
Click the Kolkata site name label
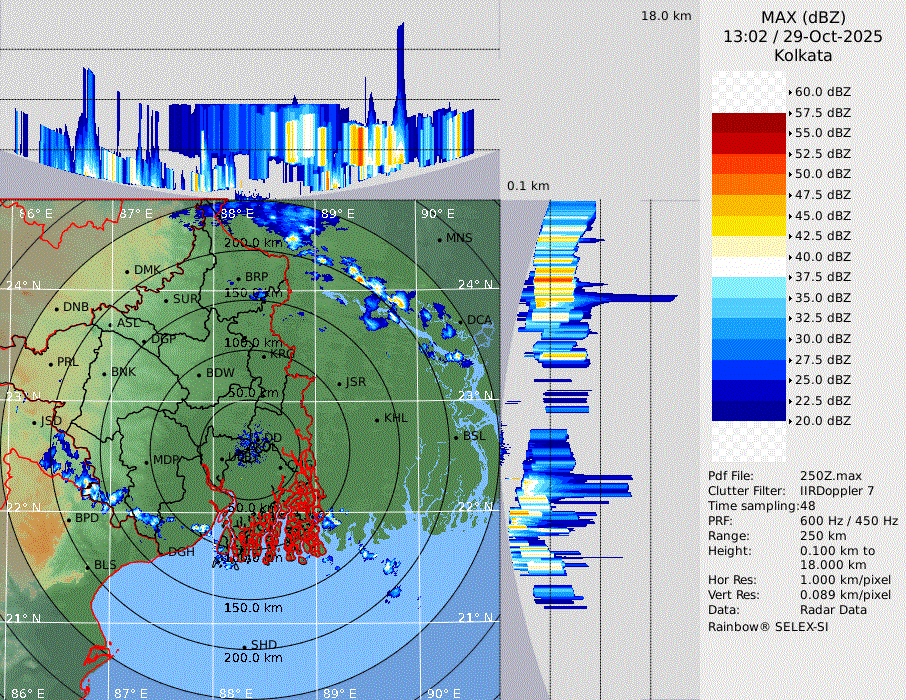(x=802, y=55)
